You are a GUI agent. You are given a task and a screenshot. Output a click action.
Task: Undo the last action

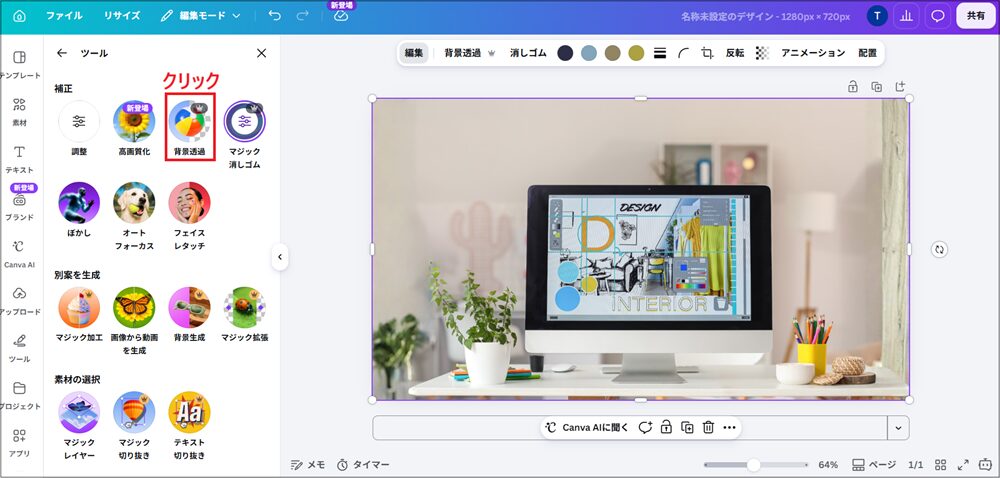pos(275,16)
